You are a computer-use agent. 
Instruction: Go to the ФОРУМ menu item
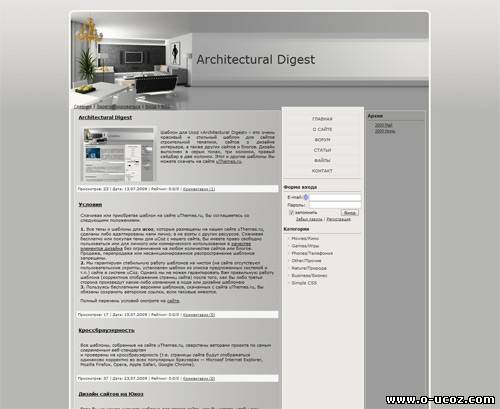(x=322, y=140)
